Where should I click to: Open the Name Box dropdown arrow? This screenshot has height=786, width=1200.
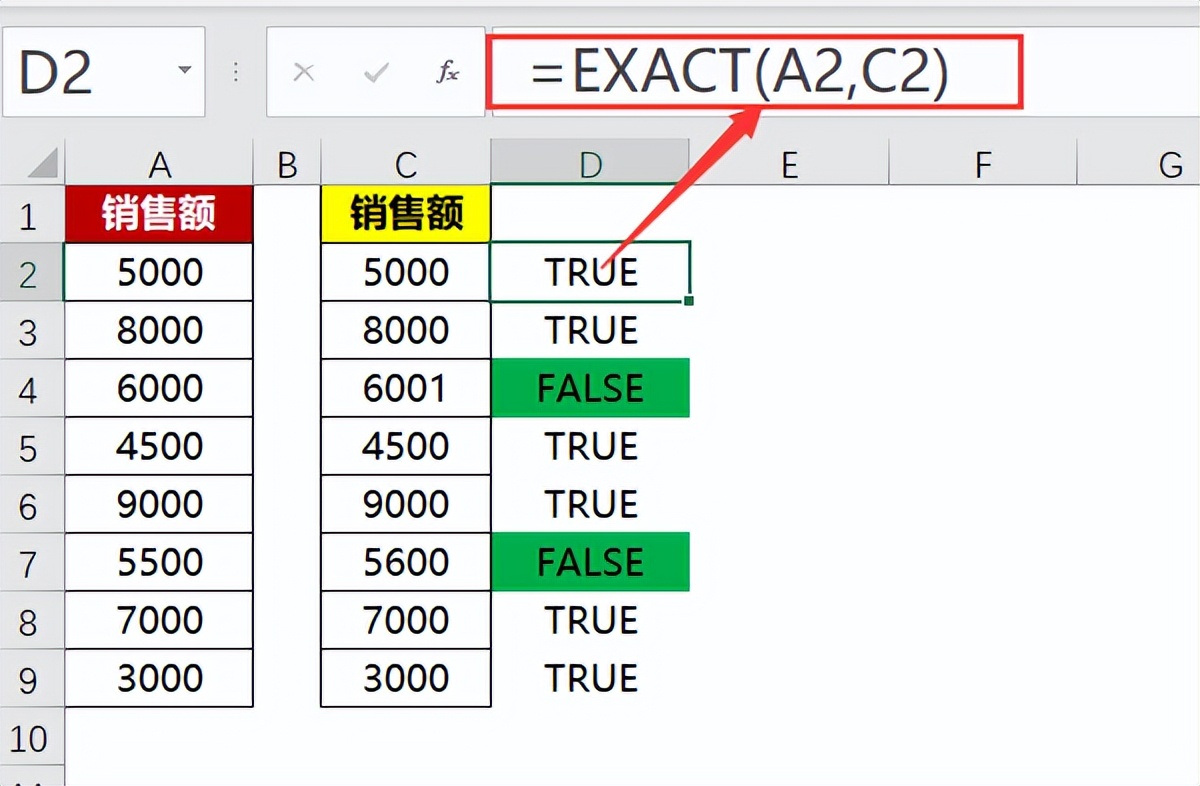pos(184,71)
